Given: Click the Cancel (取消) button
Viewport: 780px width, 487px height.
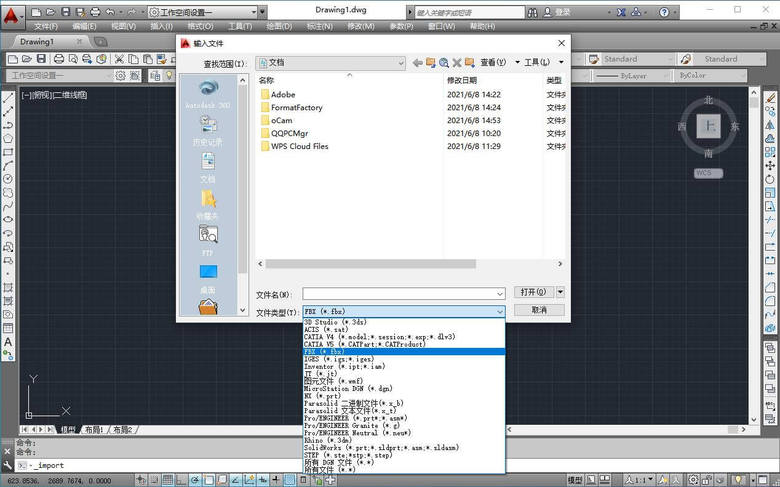Looking at the screenshot, I should 539,311.
